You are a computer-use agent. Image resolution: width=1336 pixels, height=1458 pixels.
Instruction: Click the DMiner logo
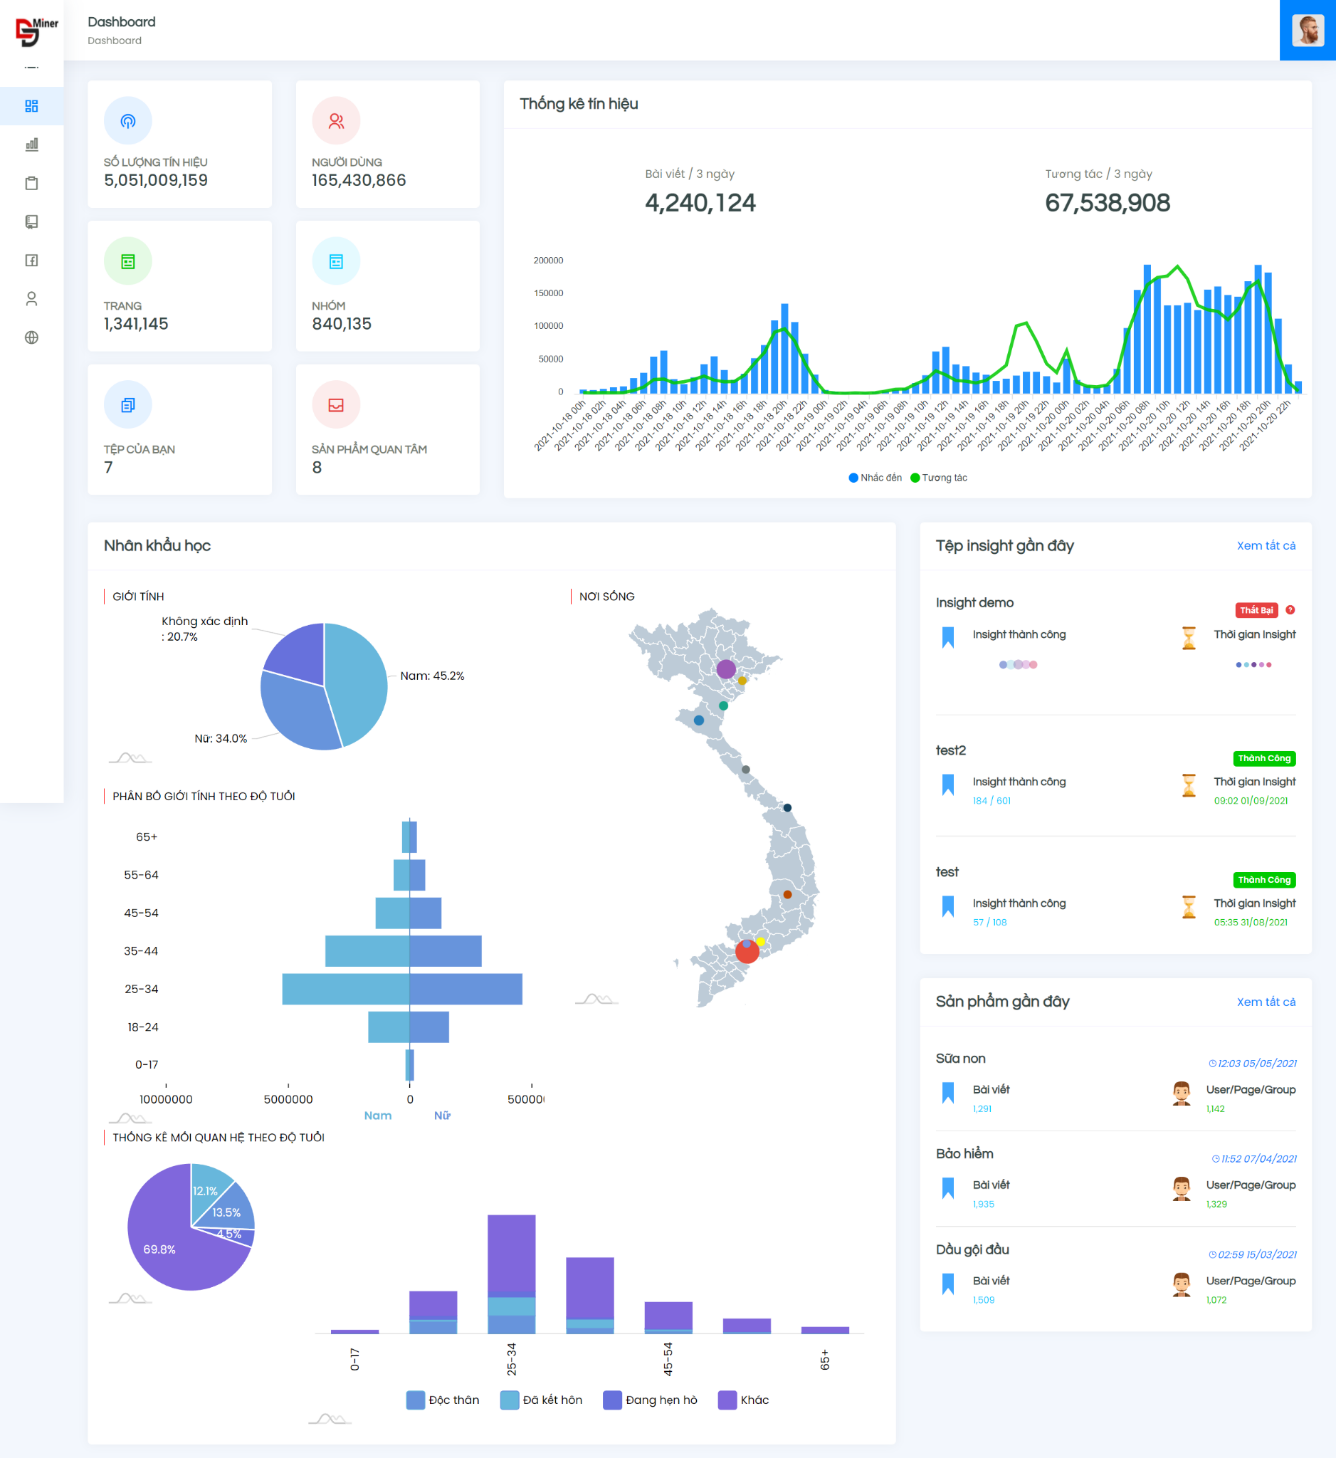point(36,30)
